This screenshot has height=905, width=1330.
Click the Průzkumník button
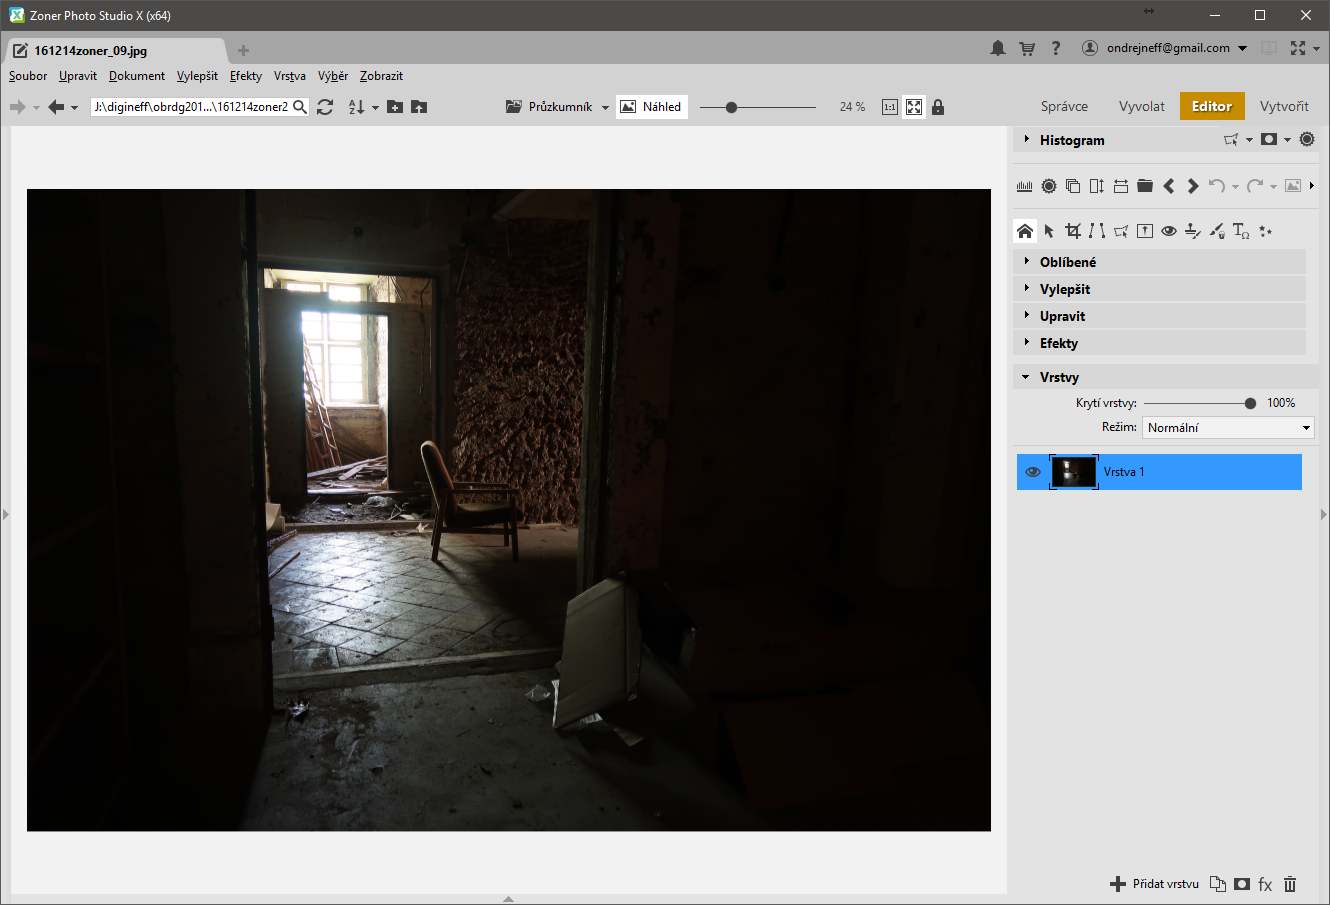click(x=549, y=107)
